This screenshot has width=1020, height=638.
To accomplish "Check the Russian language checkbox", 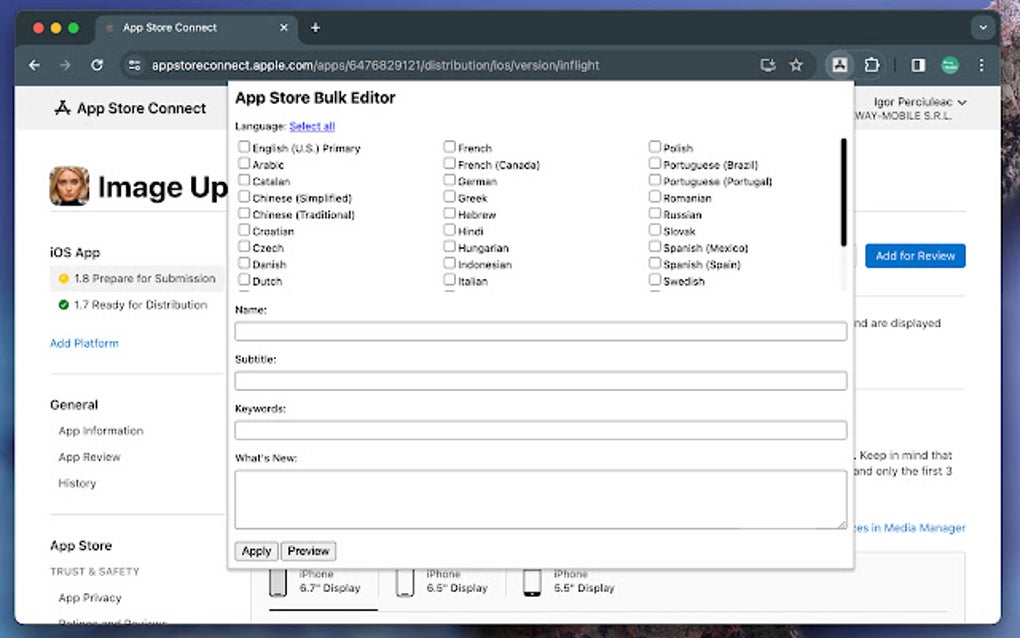I will click(x=655, y=213).
